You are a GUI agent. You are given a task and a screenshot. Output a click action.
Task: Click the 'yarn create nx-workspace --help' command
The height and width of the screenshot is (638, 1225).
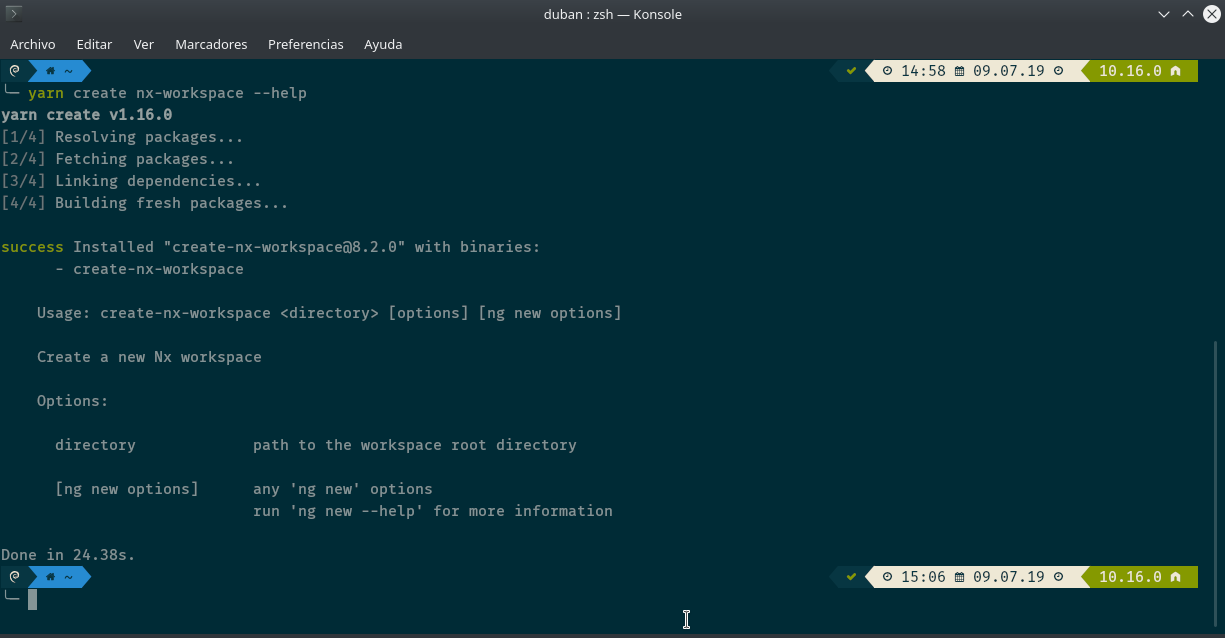pyautogui.click(x=167, y=93)
